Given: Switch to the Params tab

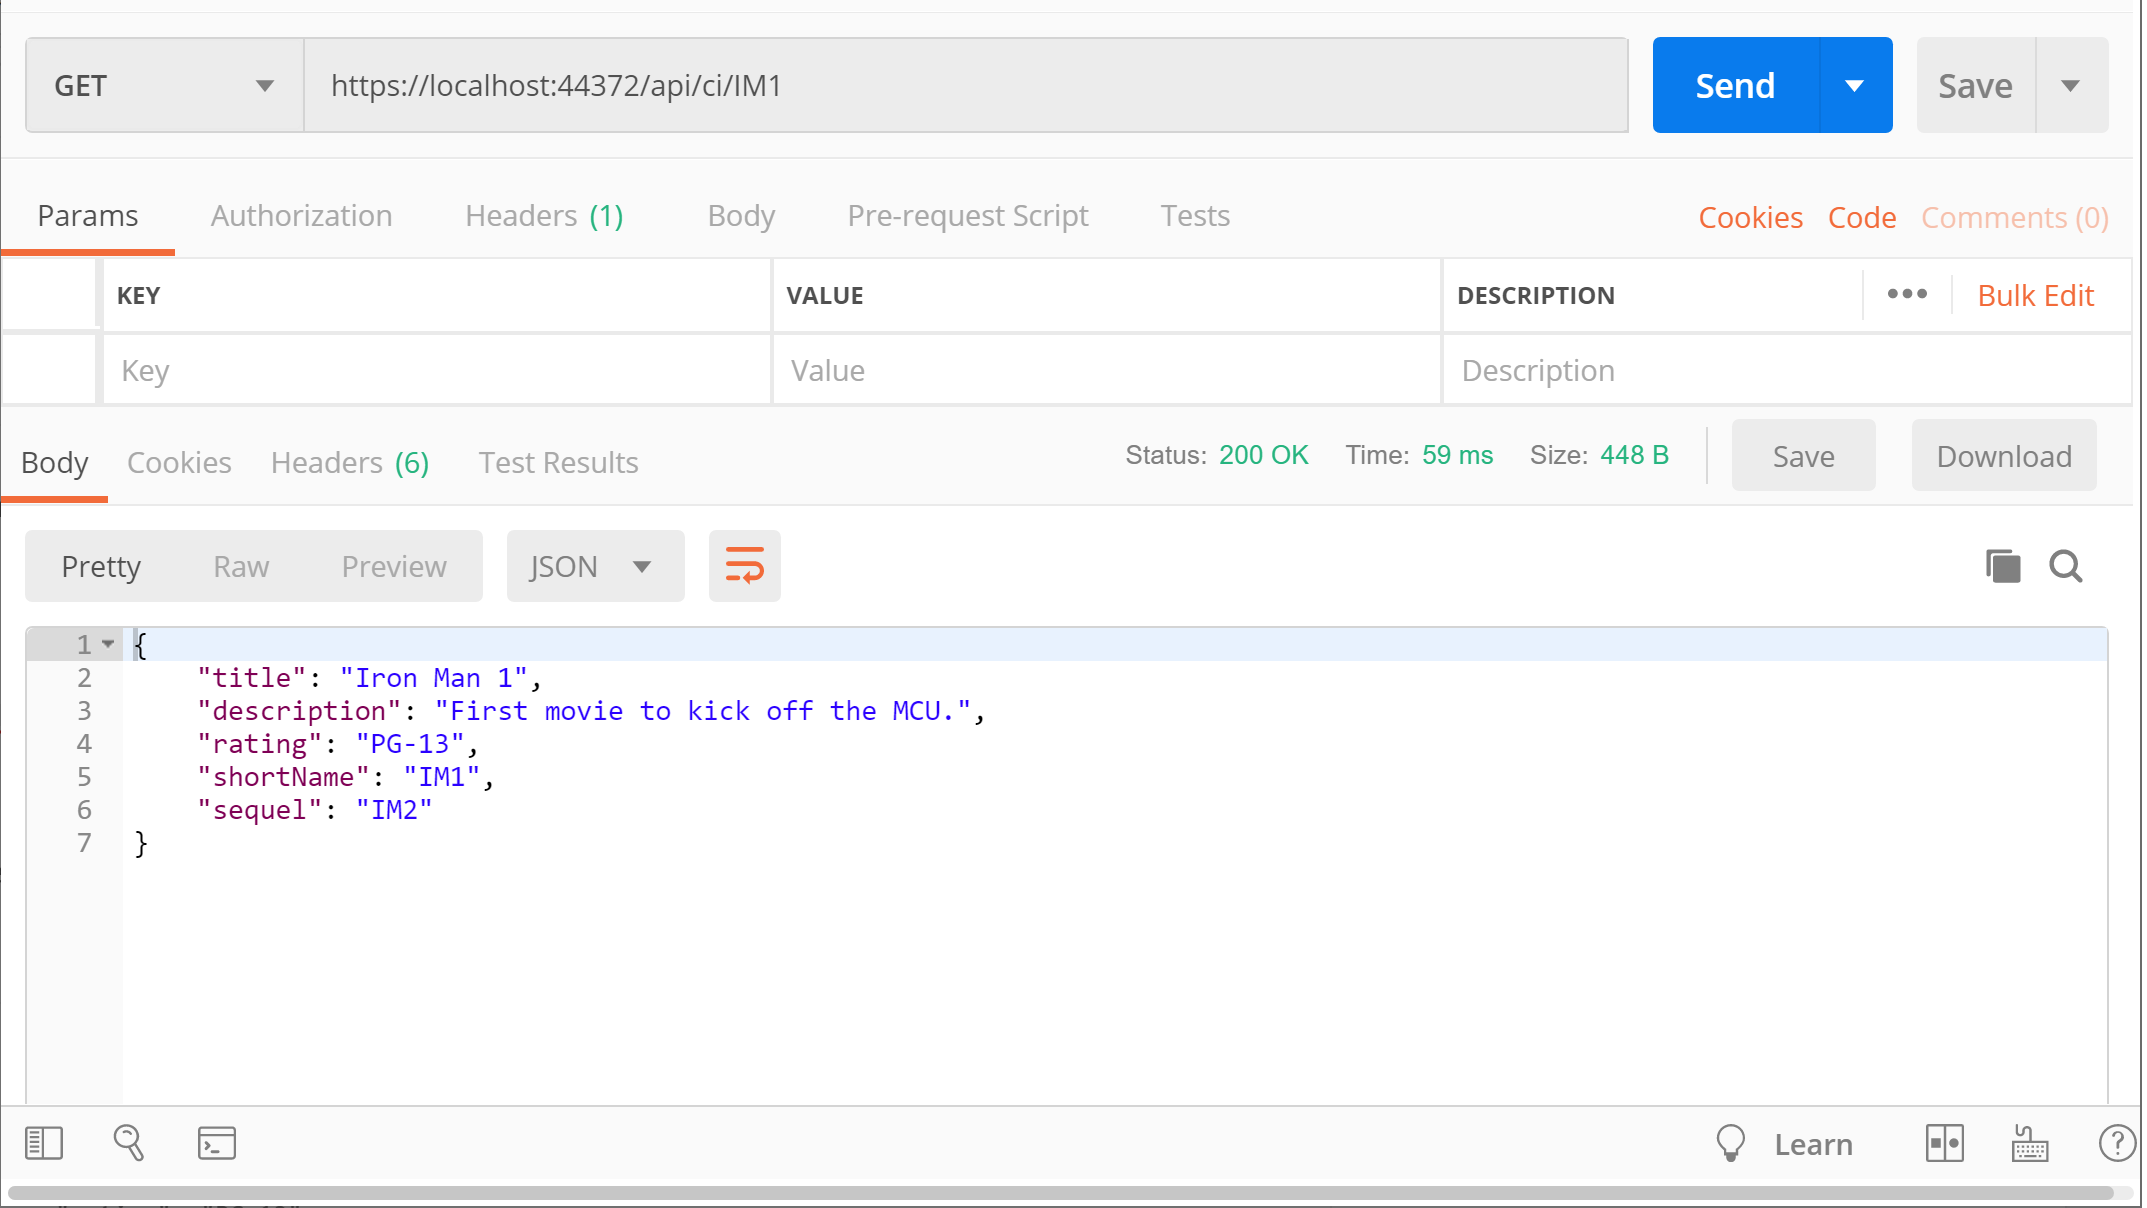Looking at the screenshot, I should (88, 216).
